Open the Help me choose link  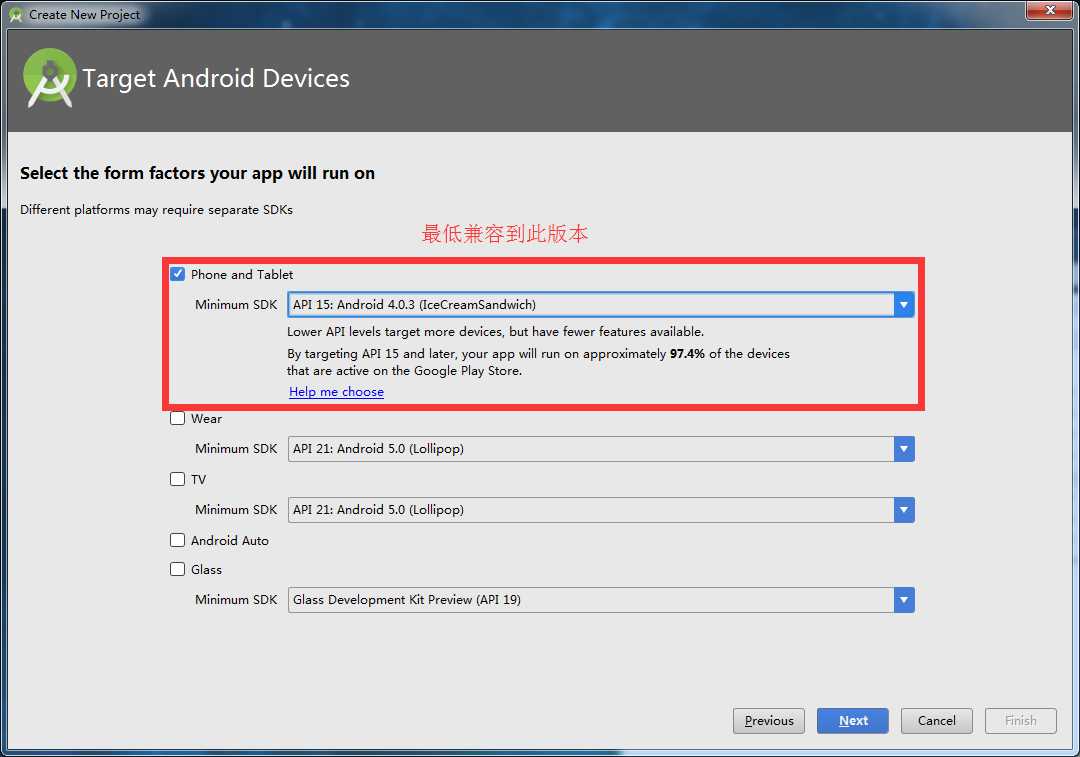[x=336, y=391]
